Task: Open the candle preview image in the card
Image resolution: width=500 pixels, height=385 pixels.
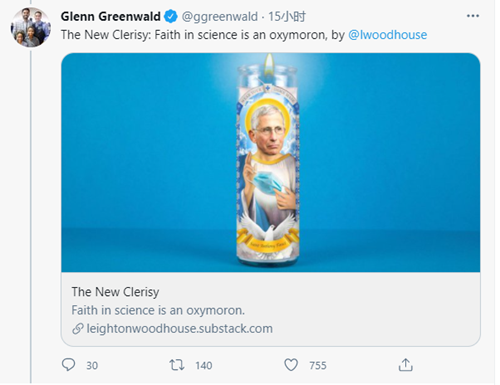Action: tap(271, 163)
